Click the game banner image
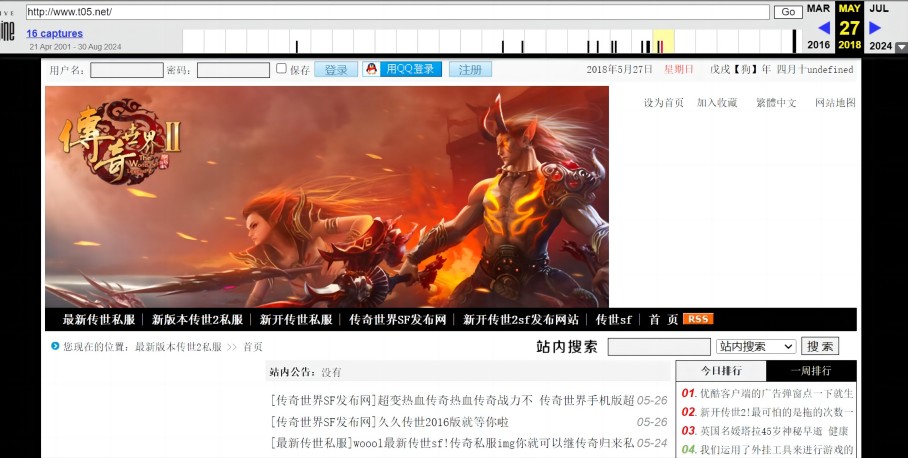908x458 pixels. (326, 196)
